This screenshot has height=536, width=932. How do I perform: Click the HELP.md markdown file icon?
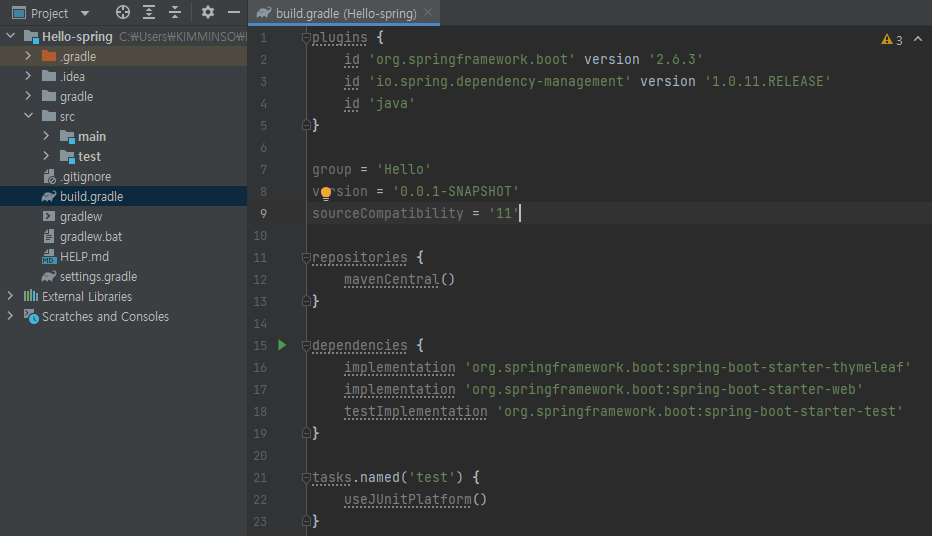click(49, 257)
